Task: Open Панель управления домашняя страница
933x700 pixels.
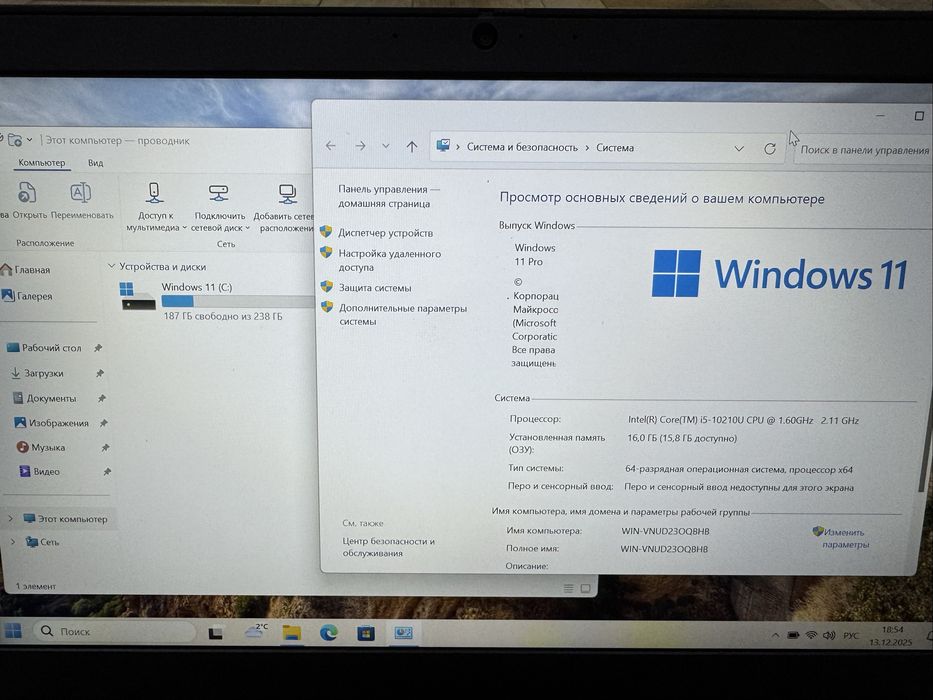Action: coord(389,196)
